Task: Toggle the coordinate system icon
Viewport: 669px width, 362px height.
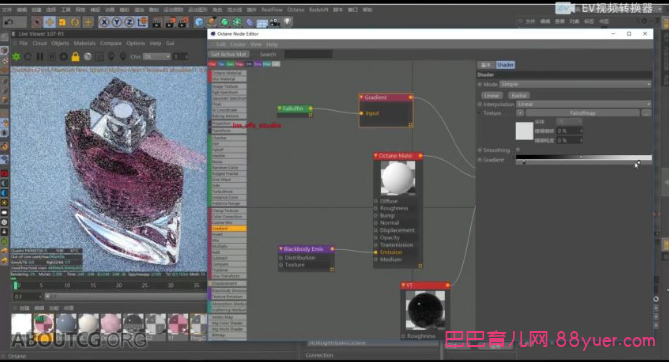Action: 143,22
